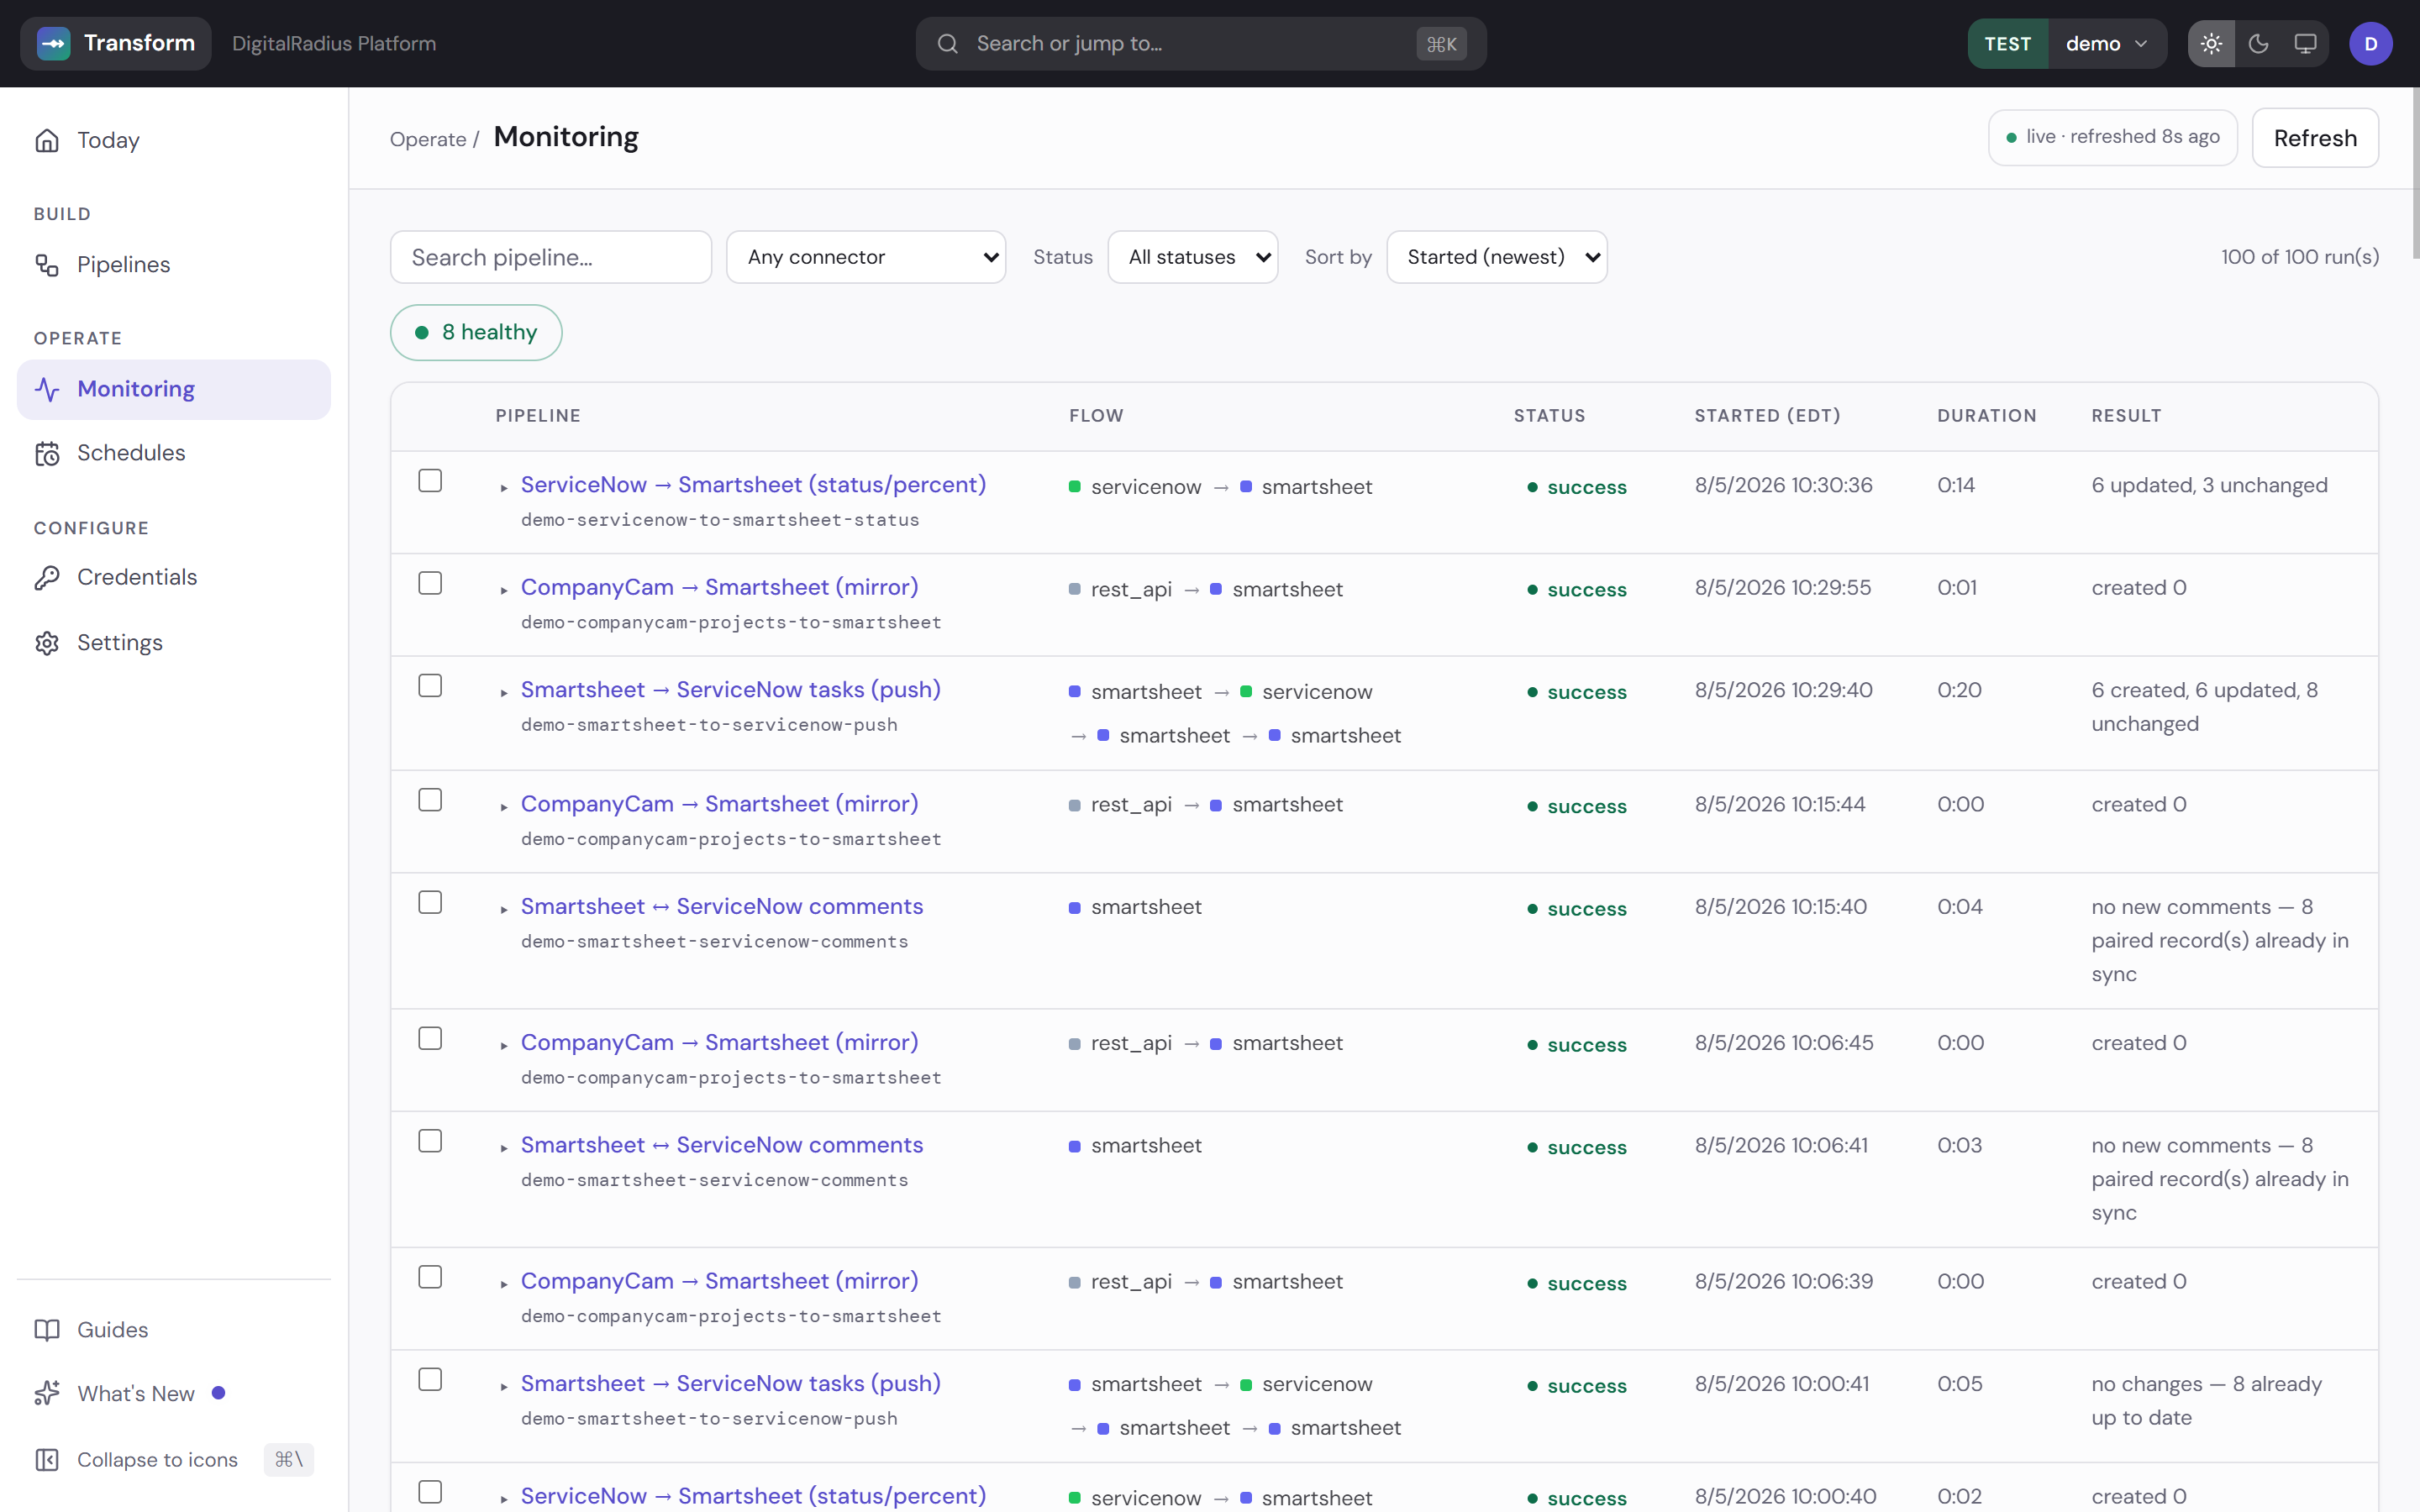Select checkbox for 10:29:40 tasks push run
Screen dimensions: 2420x1512
pos(430,686)
